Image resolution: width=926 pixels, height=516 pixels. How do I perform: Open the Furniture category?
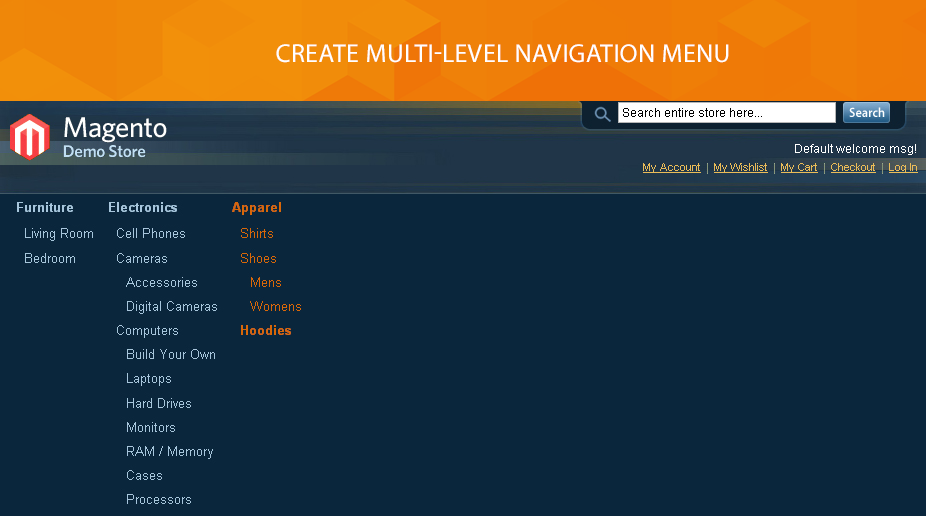[x=45, y=208]
